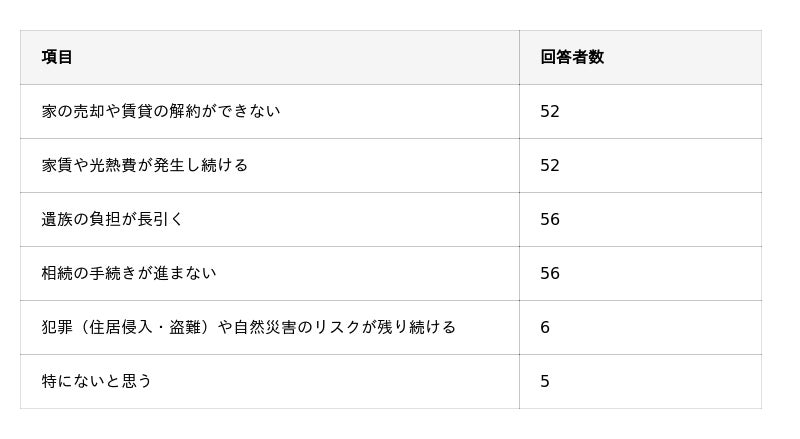
Task: Click the 項目 column header
Action: (x=57, y=57)
